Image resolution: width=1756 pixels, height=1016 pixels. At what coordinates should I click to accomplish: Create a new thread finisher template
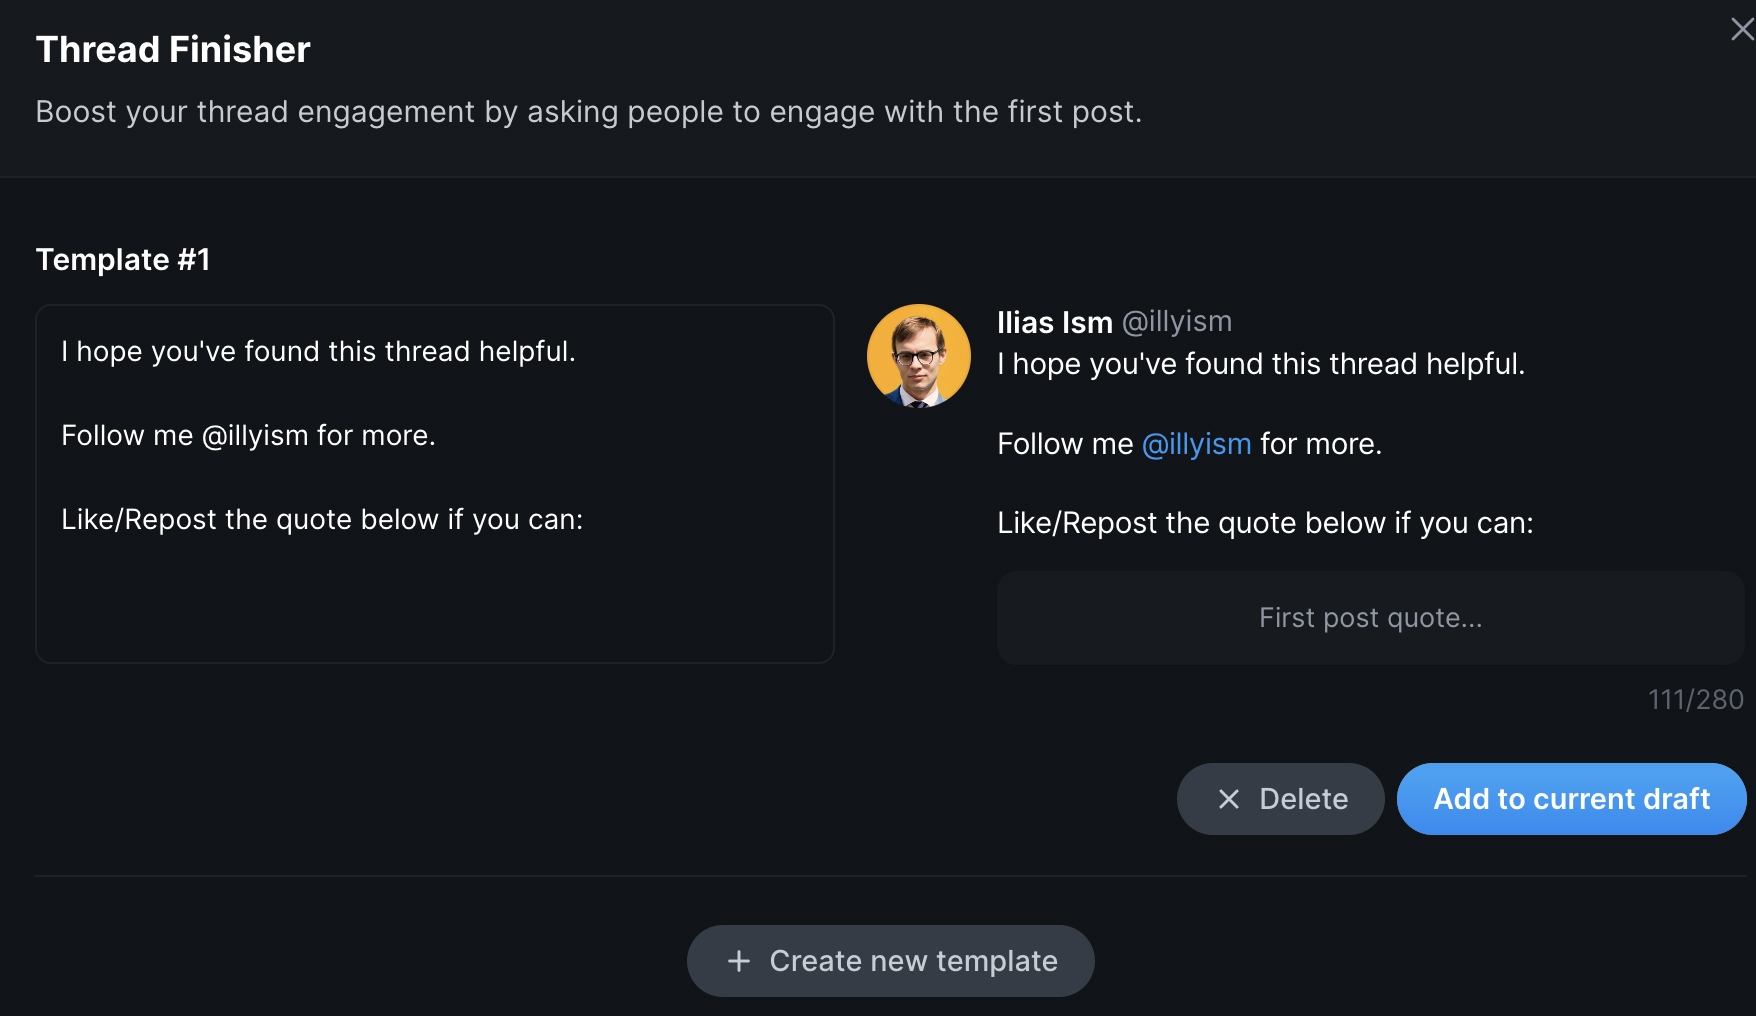pyautogui.click(x=890, y=960)
